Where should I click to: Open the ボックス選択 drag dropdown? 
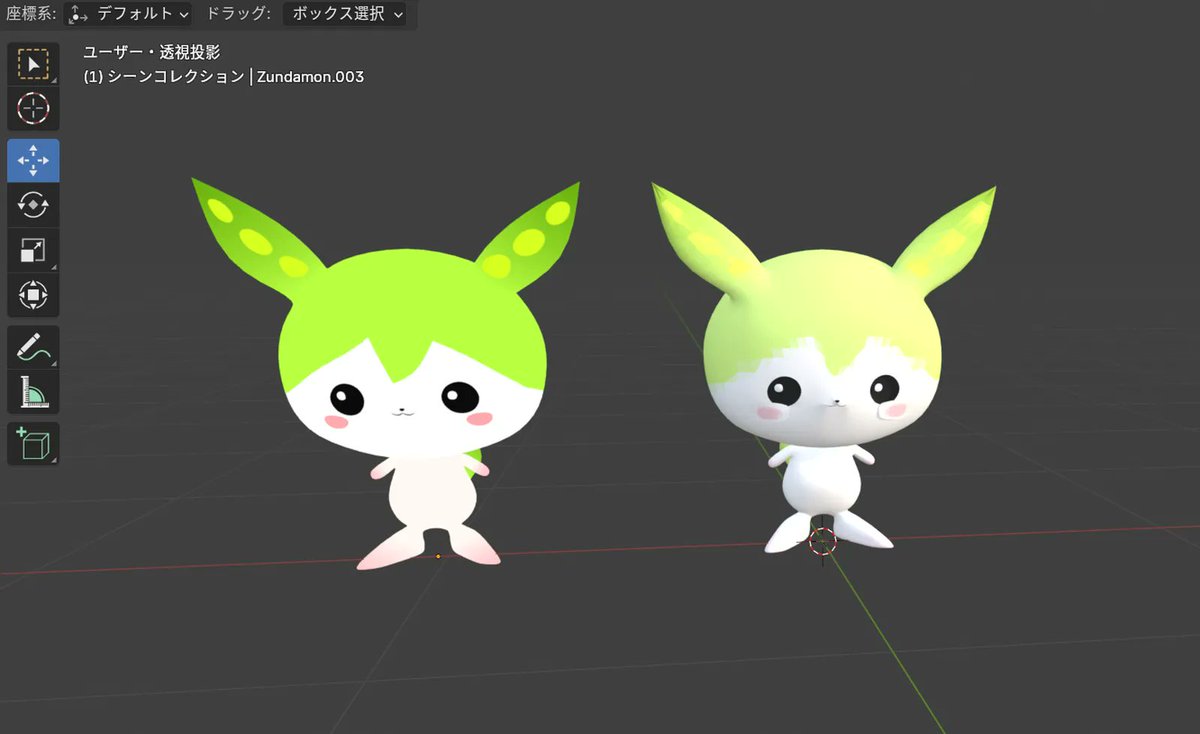[x=346, y=14]
